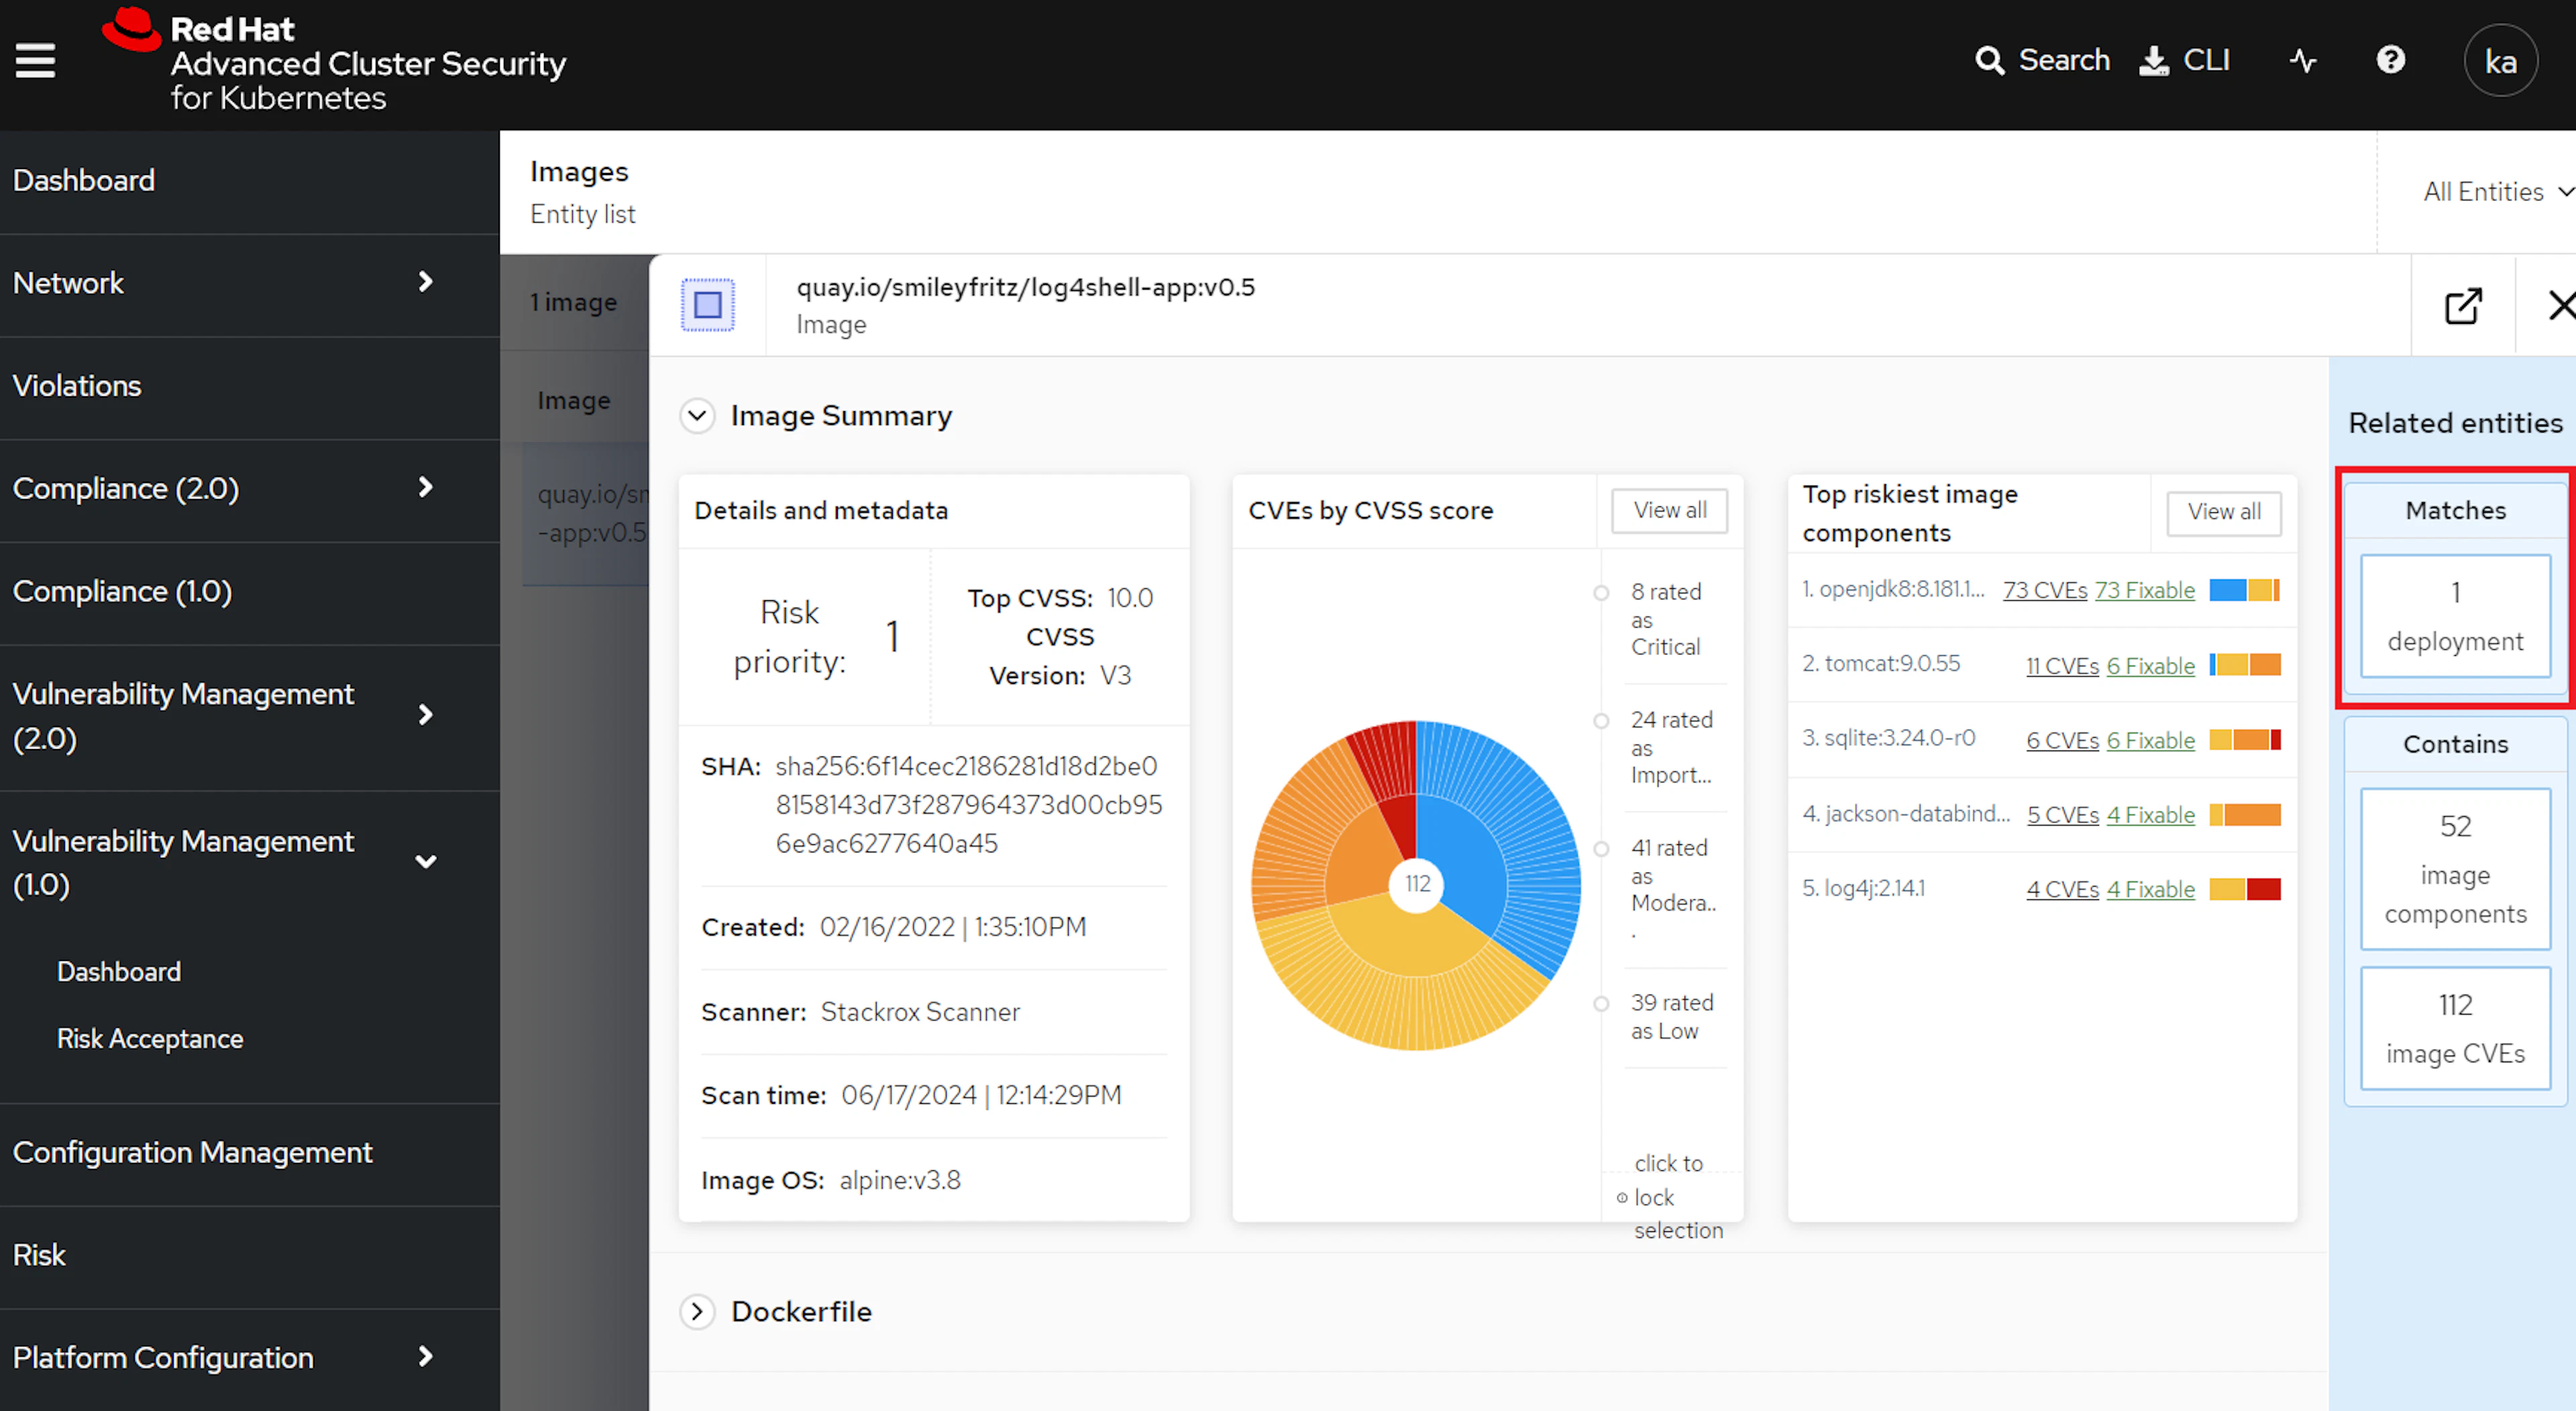Collapse the Image Summary section
This screenshot has height=1411, width=2576.
click(x=697, y=416)
